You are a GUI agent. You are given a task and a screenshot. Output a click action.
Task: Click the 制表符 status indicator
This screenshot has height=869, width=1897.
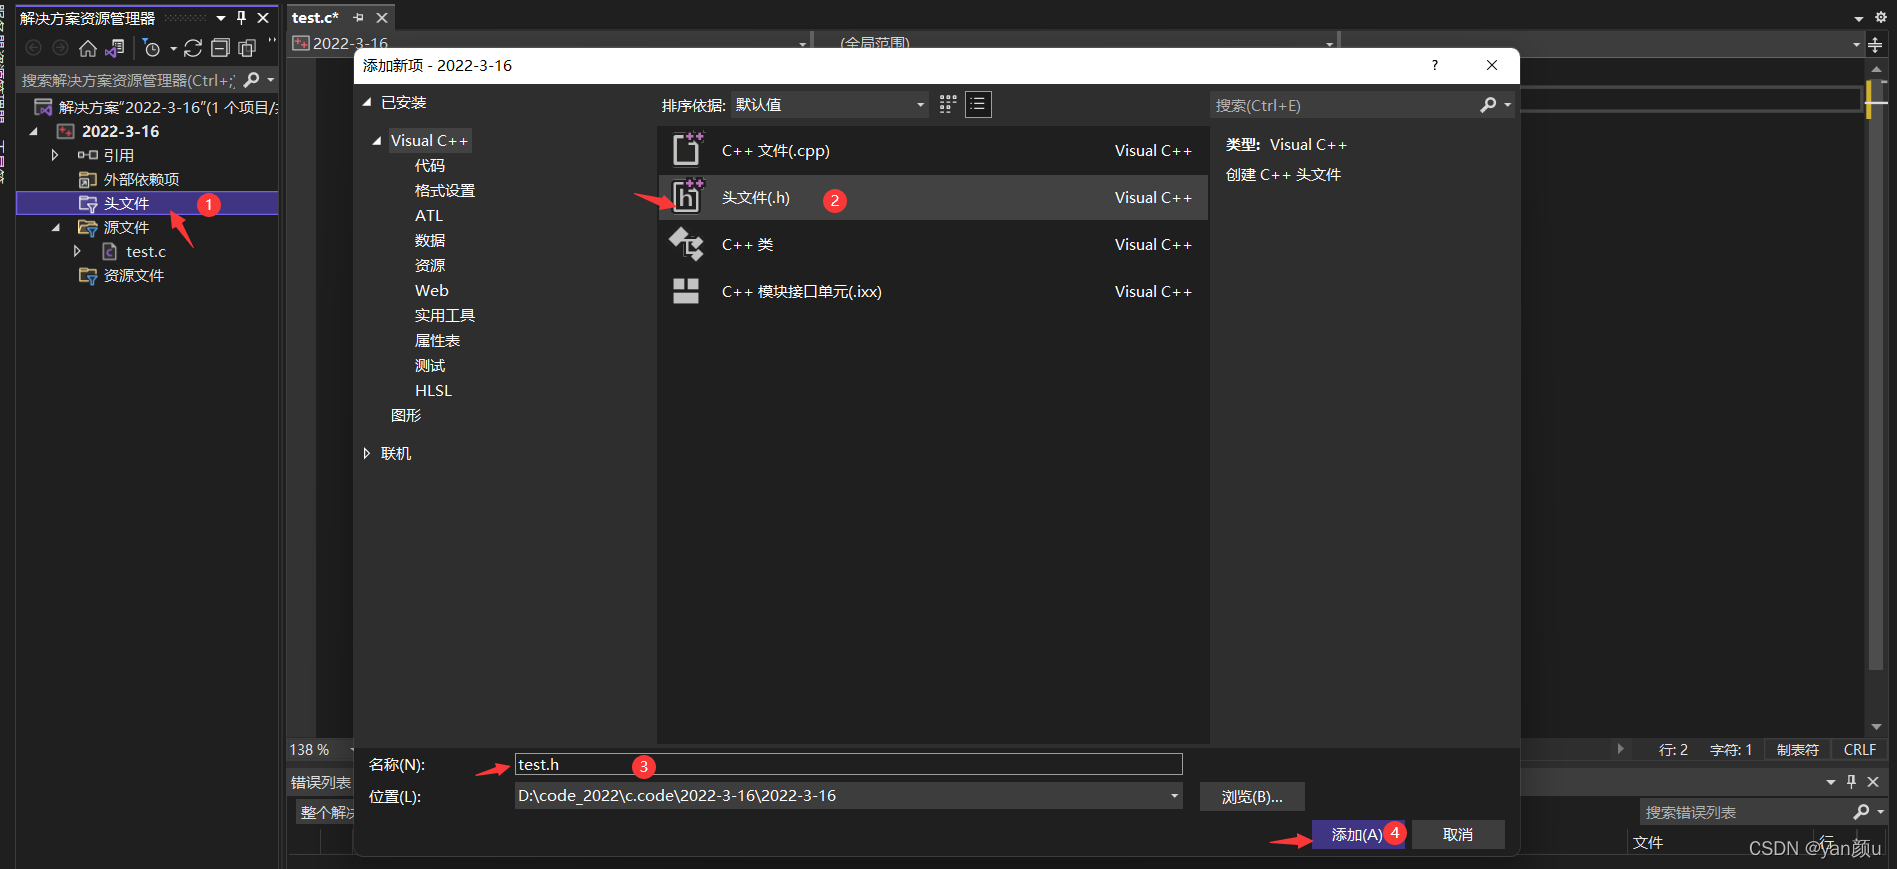tap(1798, 750)
